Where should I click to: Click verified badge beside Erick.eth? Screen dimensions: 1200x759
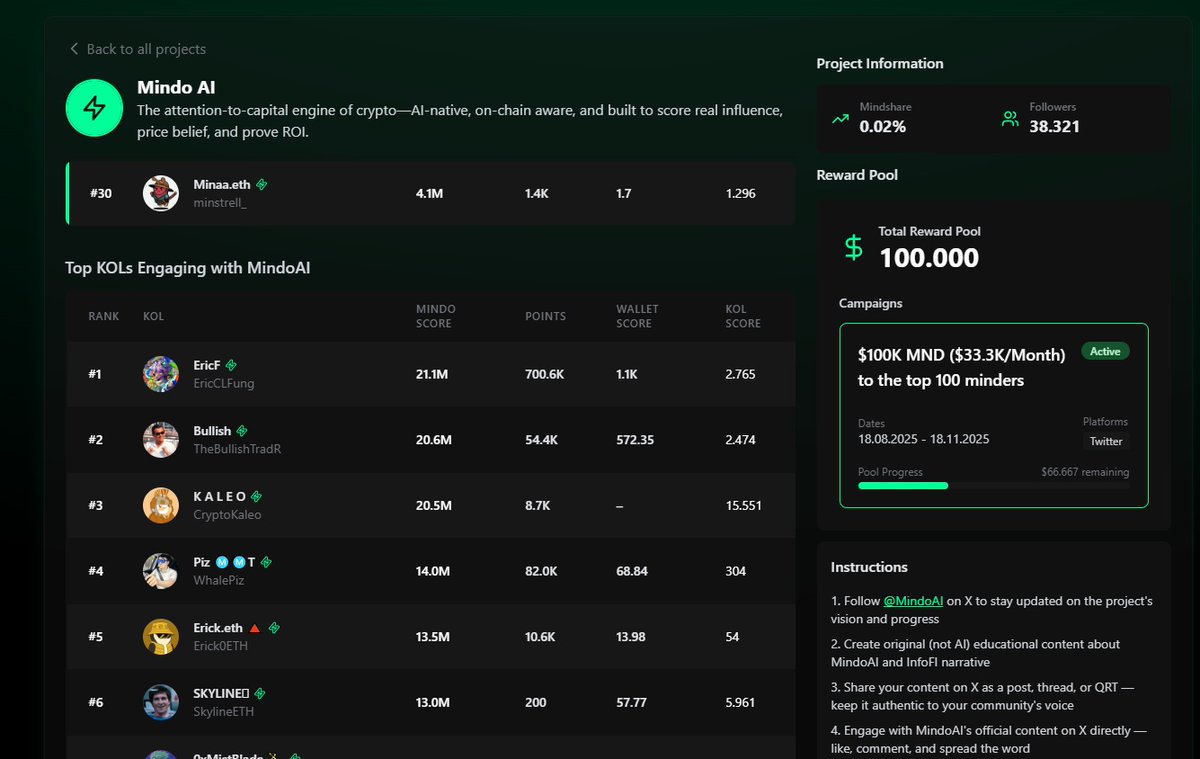274,628
